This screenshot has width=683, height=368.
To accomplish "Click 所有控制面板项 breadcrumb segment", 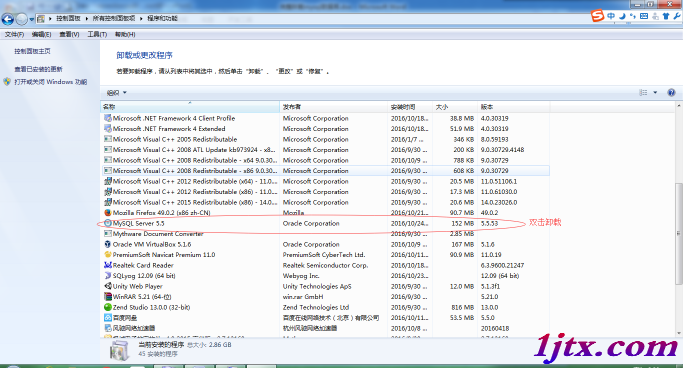I will tap(114, 18).
